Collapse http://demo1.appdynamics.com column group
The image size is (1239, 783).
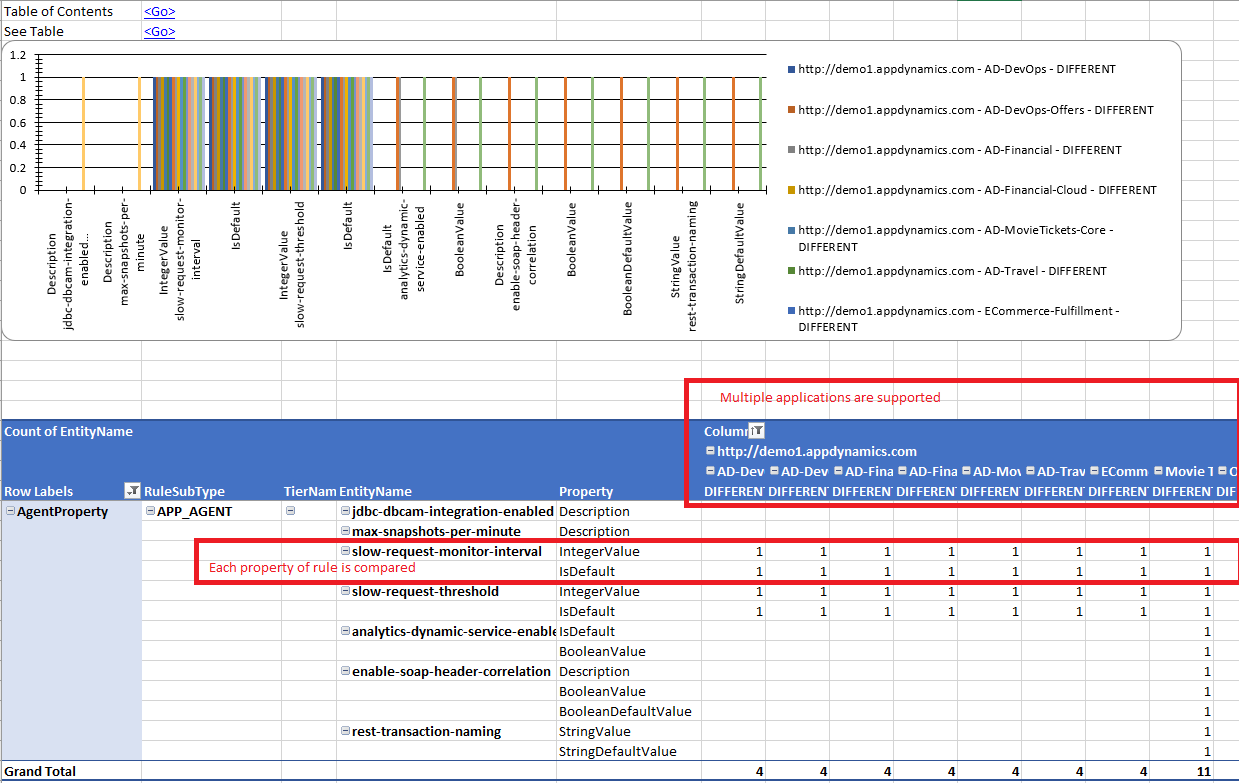[x=710, y=451]
